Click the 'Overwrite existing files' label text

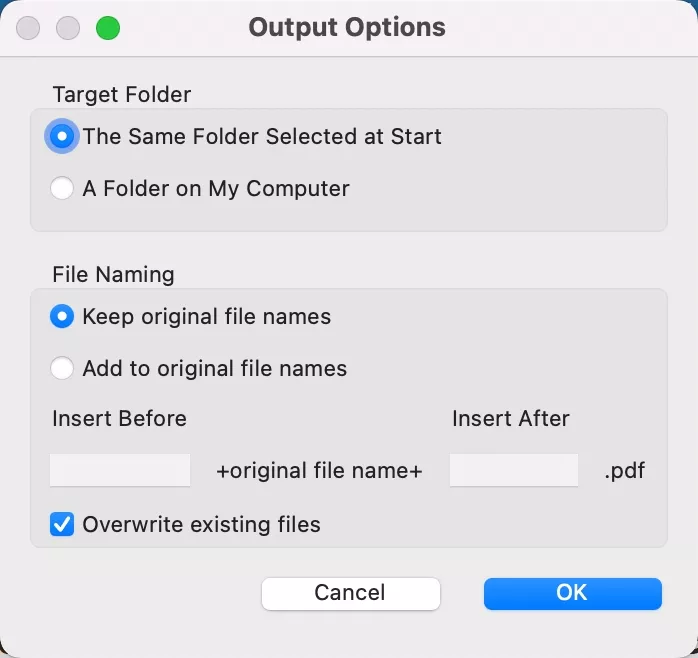[x=201, y=524]
